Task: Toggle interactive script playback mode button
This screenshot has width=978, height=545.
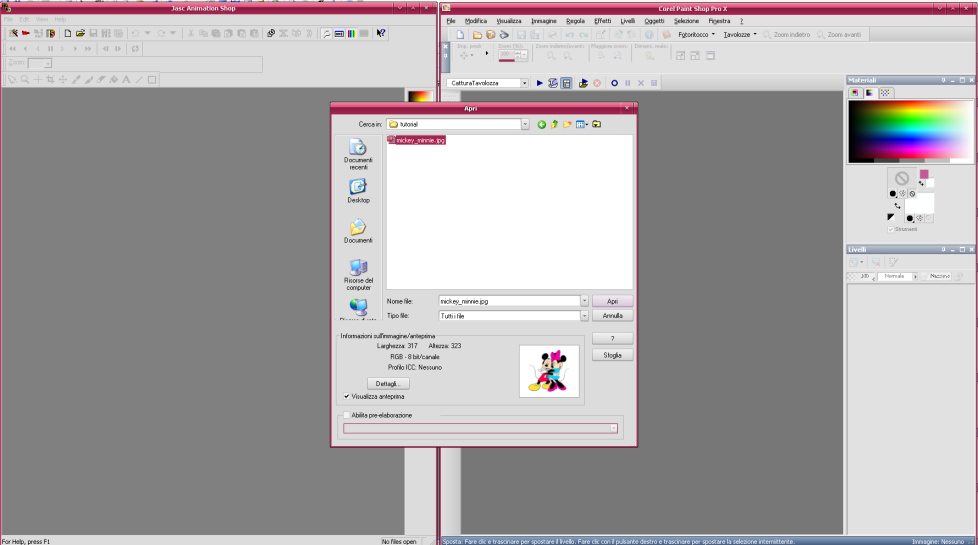Action: (566, 83)
